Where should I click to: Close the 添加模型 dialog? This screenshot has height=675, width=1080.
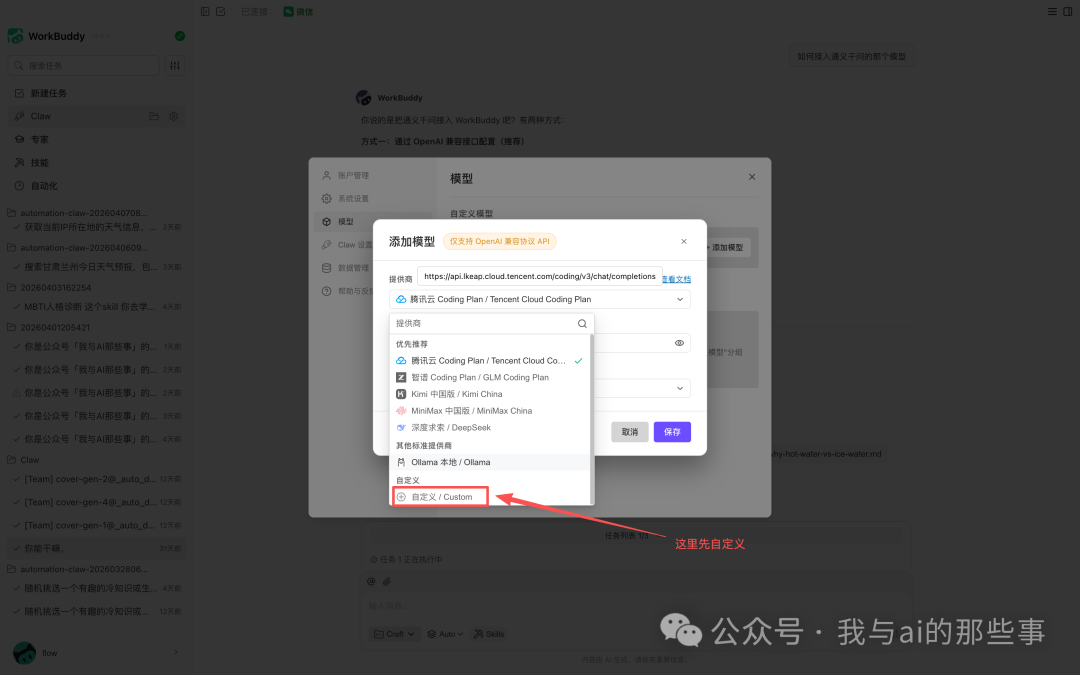(684, 241)
